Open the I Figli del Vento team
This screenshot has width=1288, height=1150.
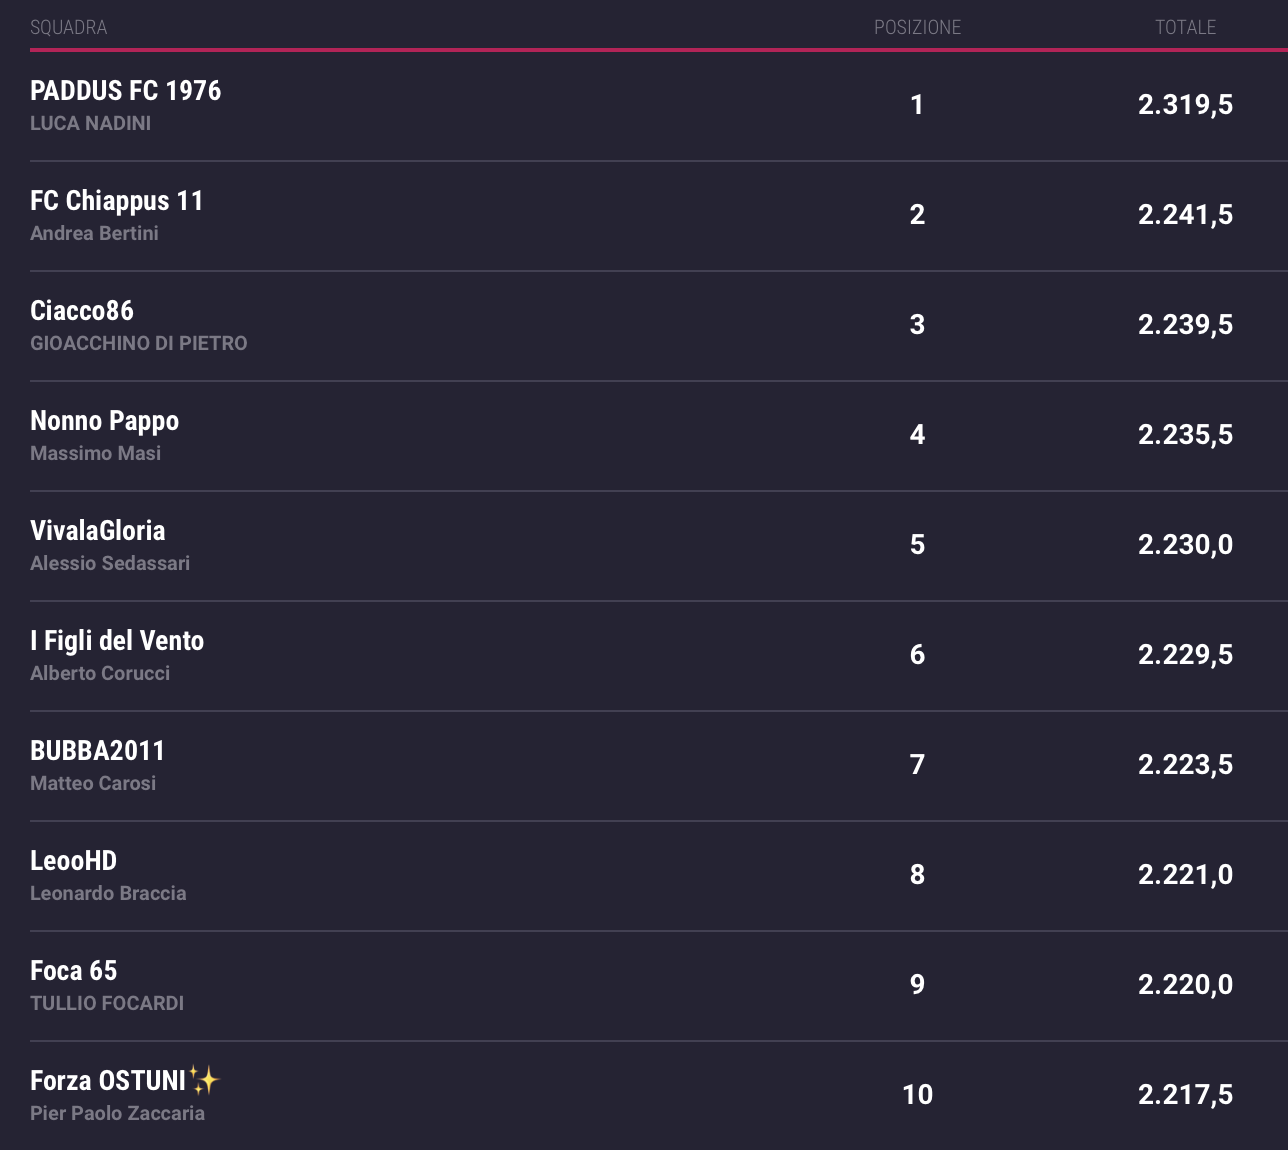(117, 641)
